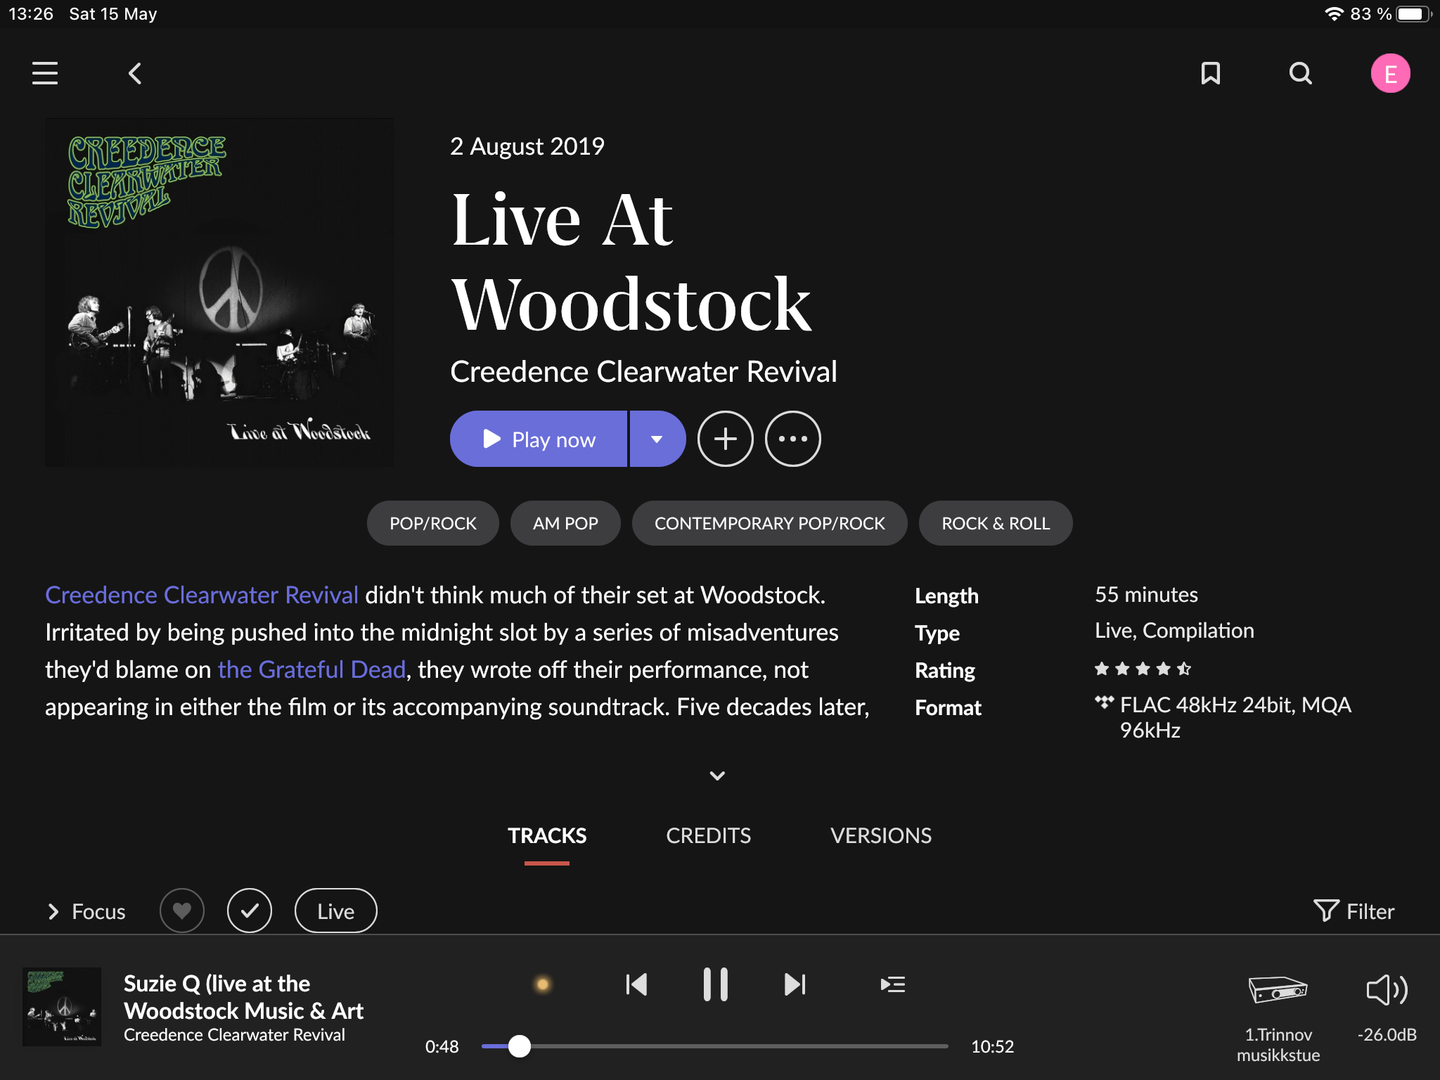Open the search magnifier
Viewport: 1440px width, 1080px height.
point(1300,73)
